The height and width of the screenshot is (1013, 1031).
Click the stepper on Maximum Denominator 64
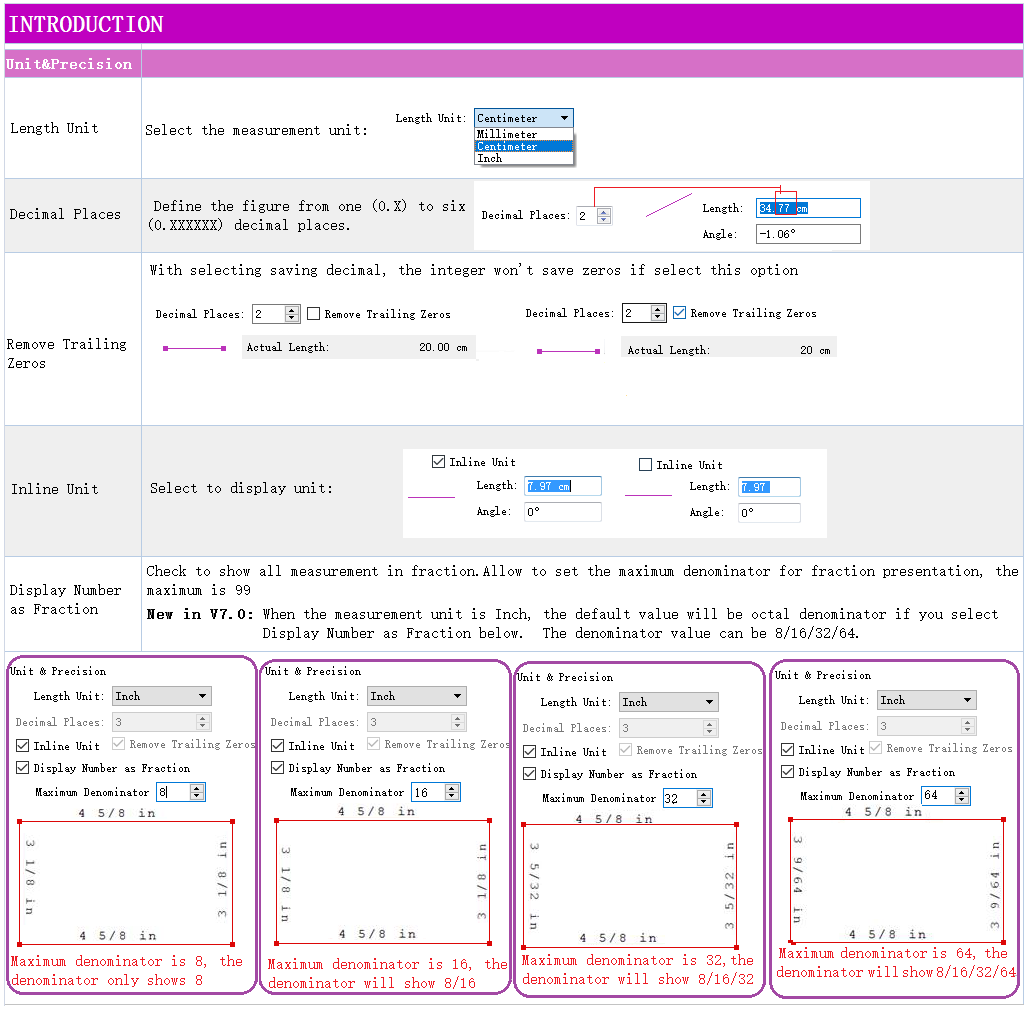pos(962,796)
